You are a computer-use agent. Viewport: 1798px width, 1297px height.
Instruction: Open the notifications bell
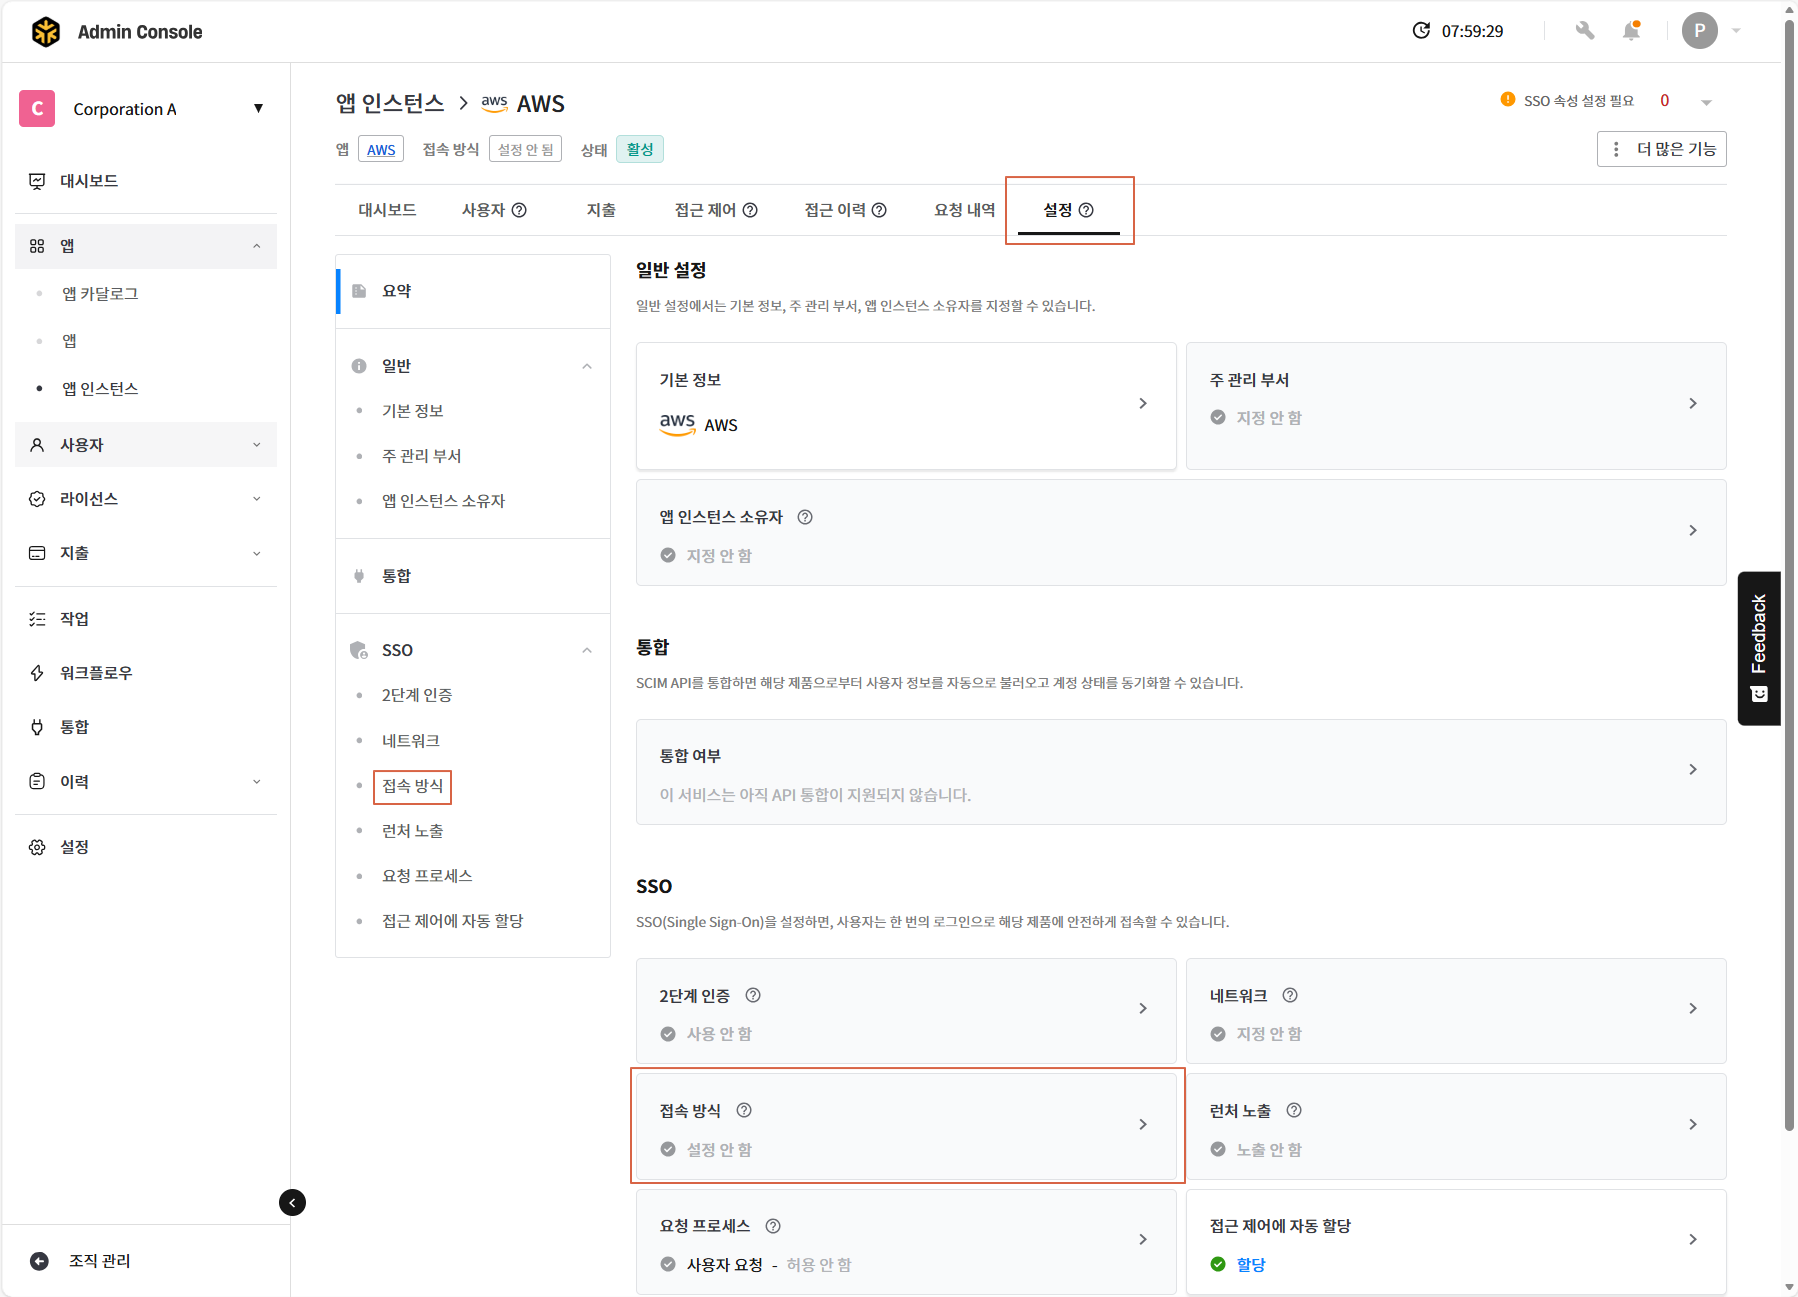(1631, 31)
